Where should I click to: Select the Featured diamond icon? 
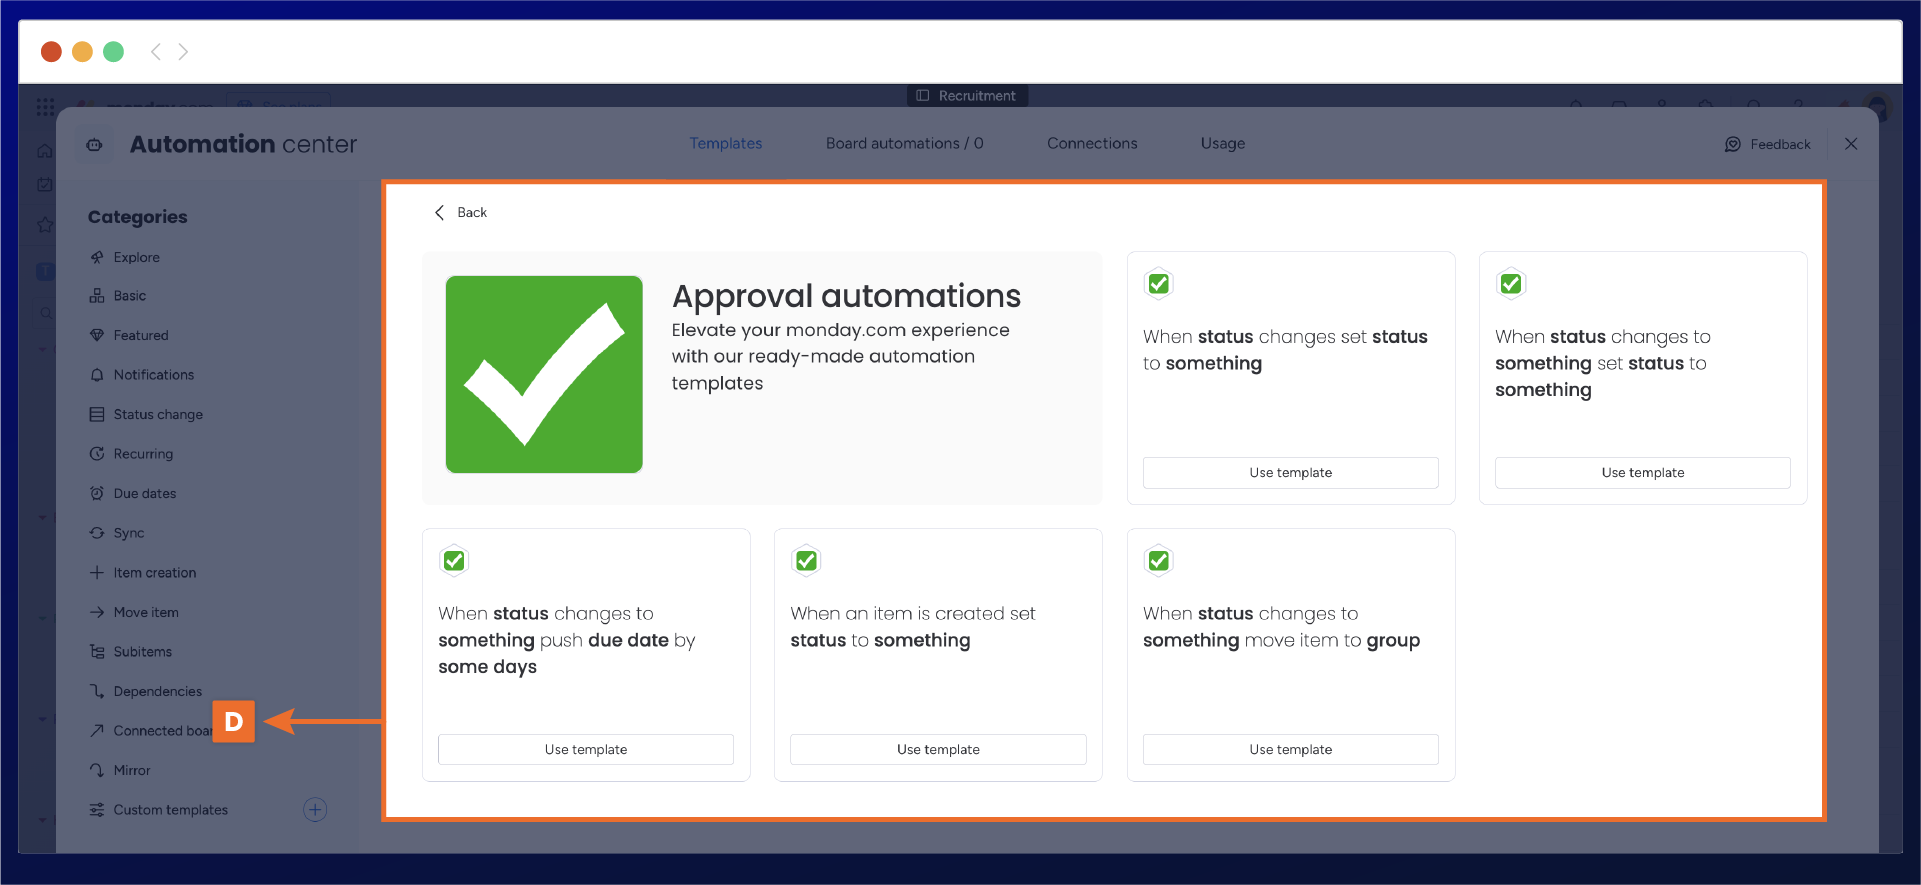(97, 335)
